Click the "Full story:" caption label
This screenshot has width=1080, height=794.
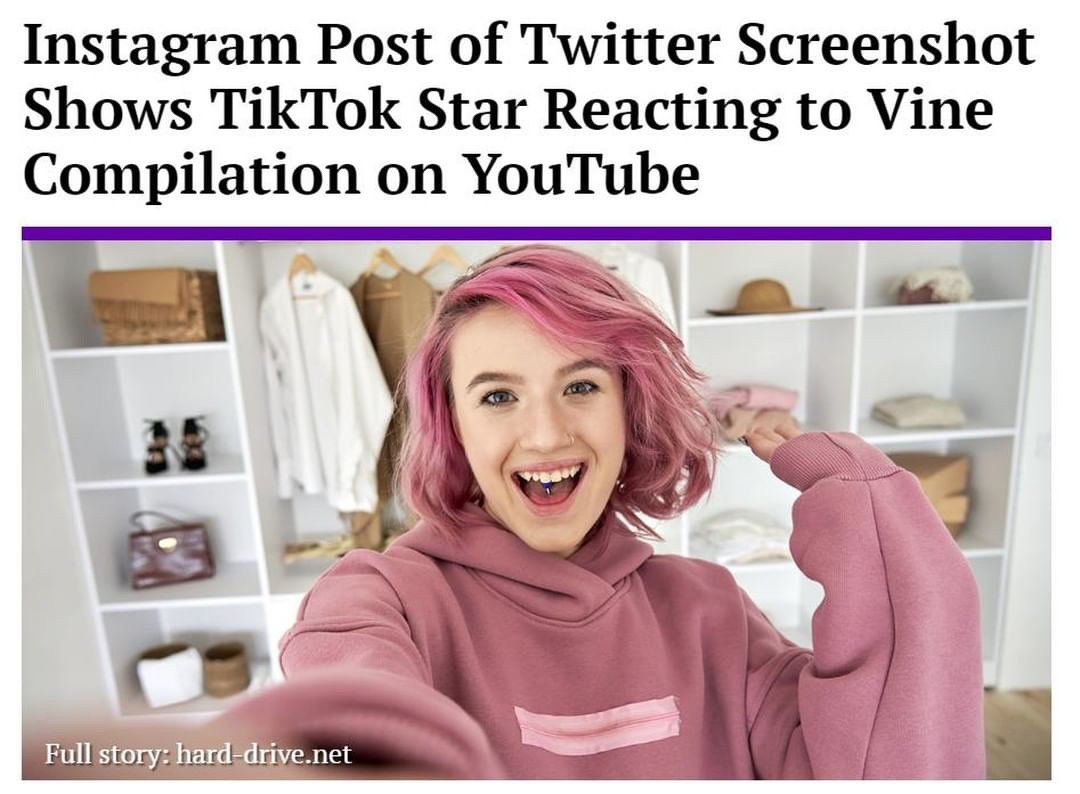pyautogui.click(x=107, y=753)
